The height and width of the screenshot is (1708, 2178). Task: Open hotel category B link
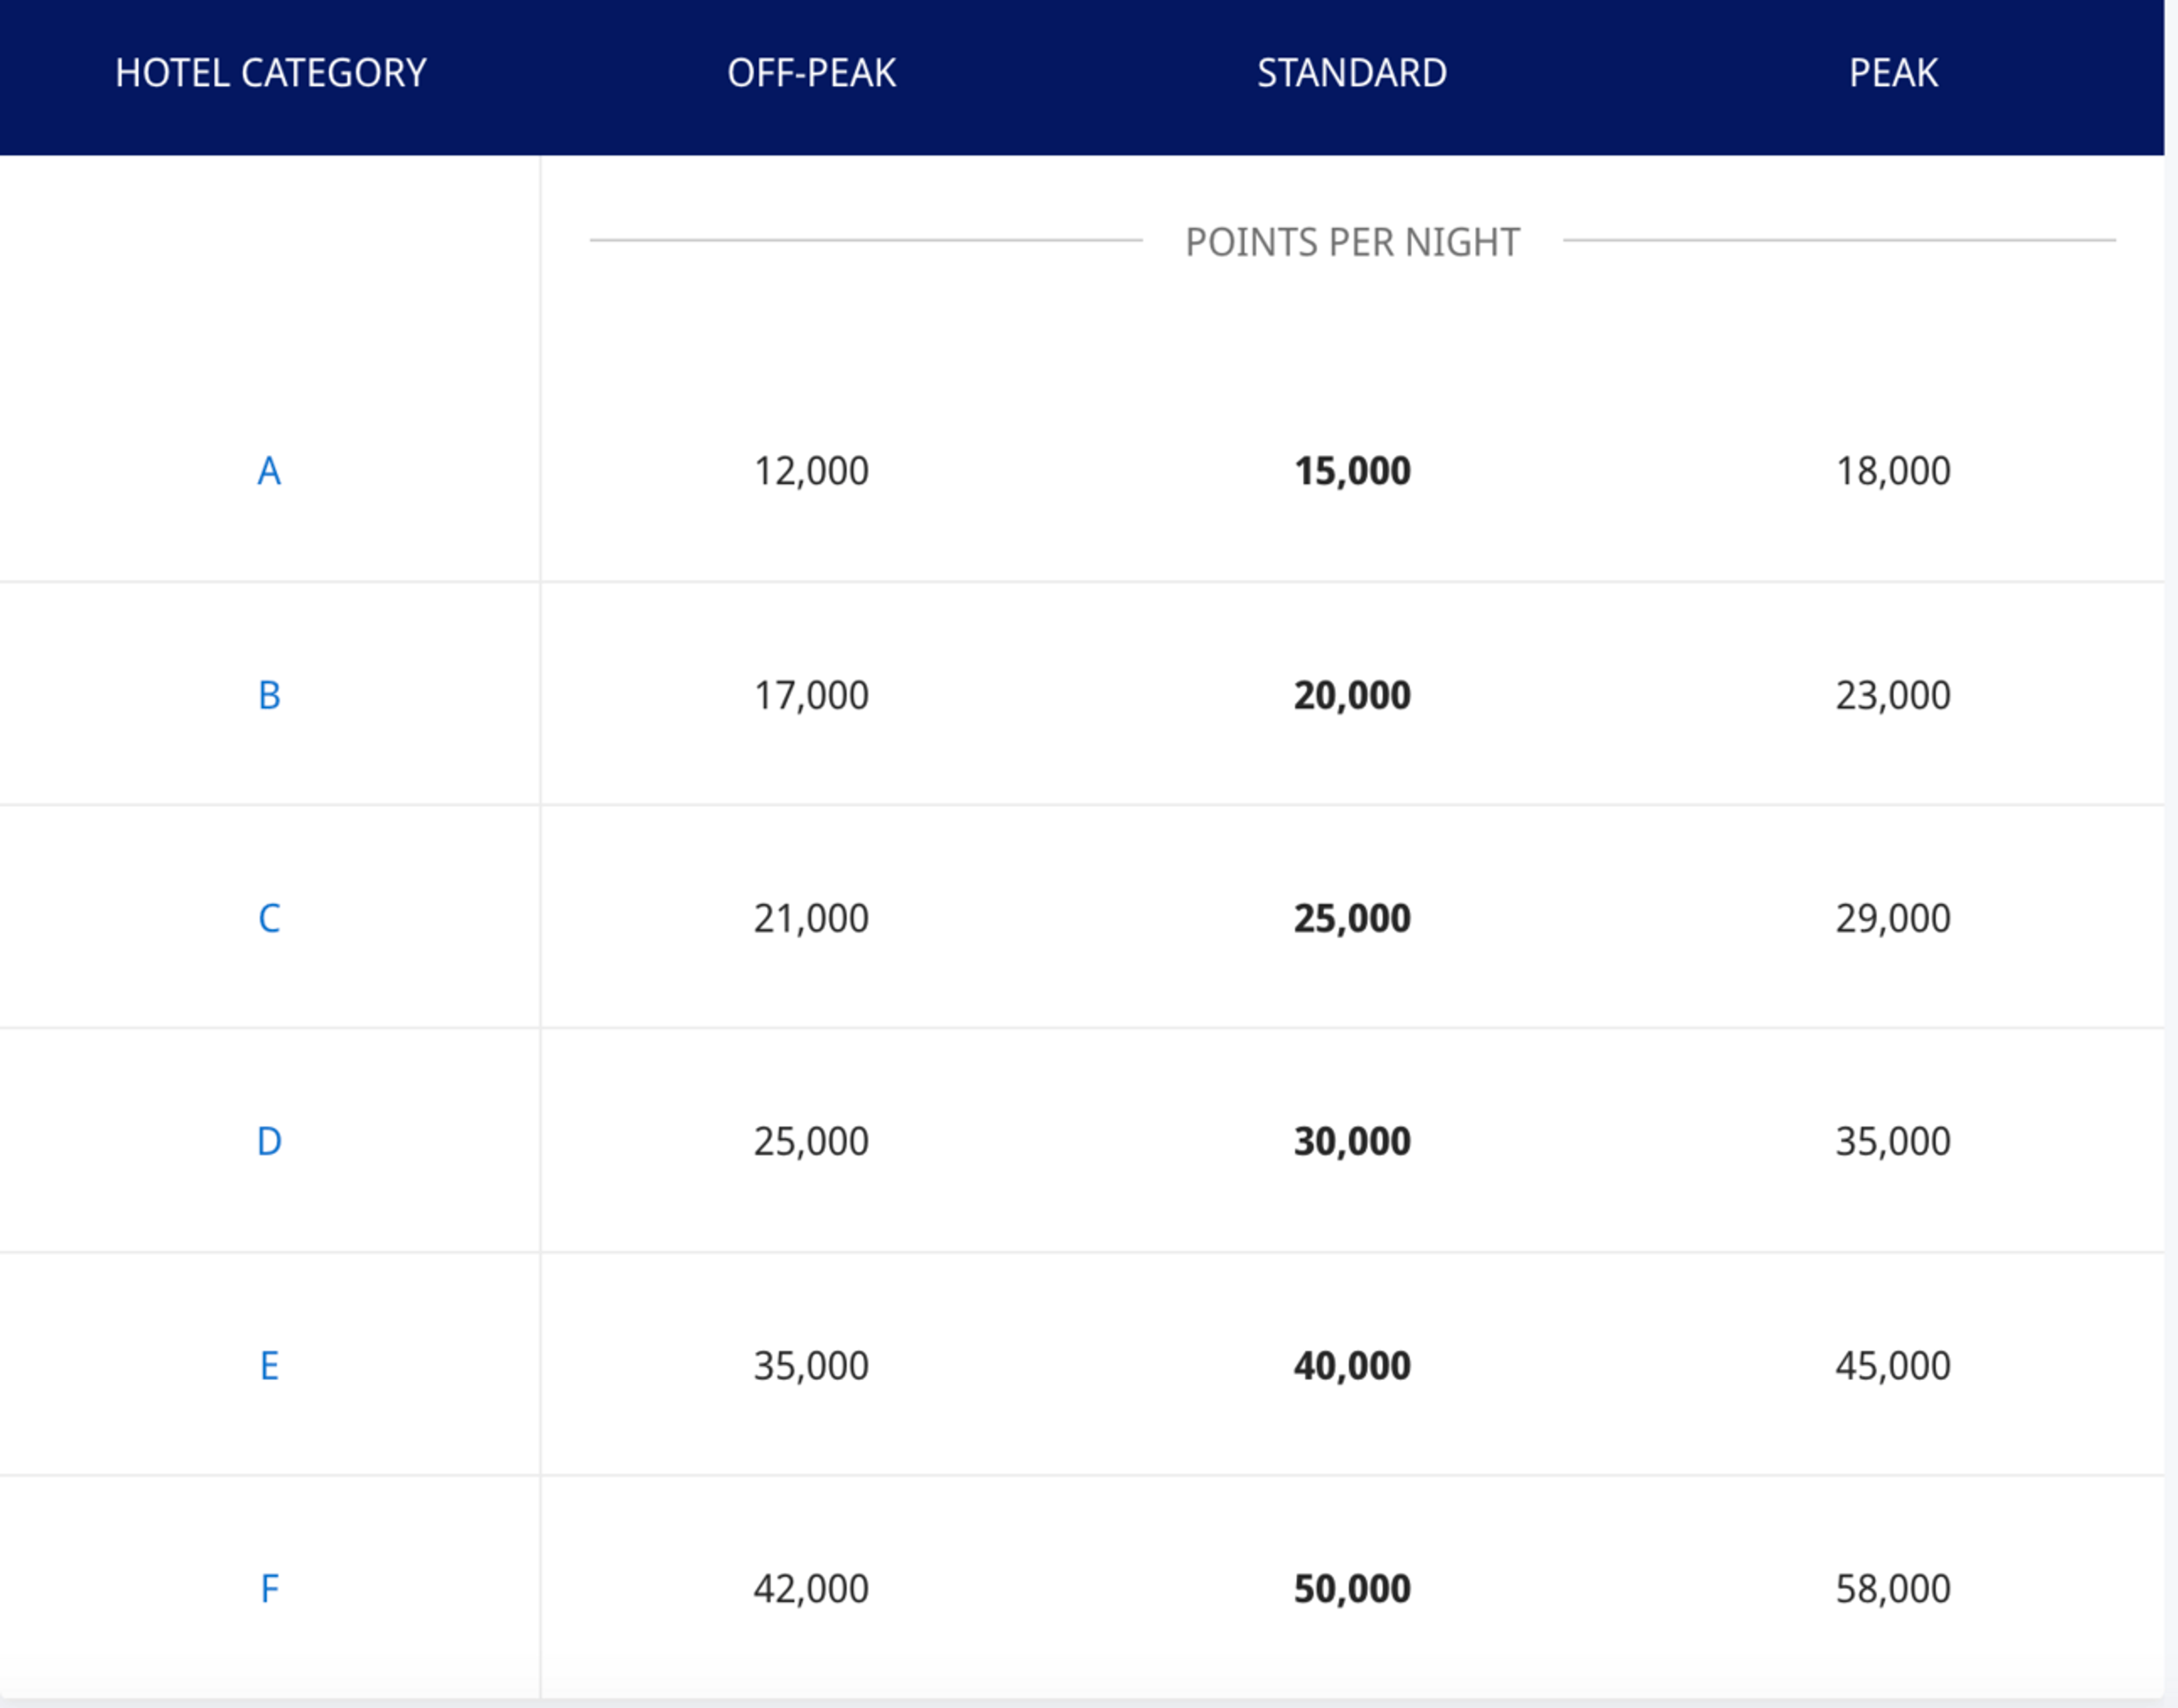pyautogui.click(x=269, y=695)
